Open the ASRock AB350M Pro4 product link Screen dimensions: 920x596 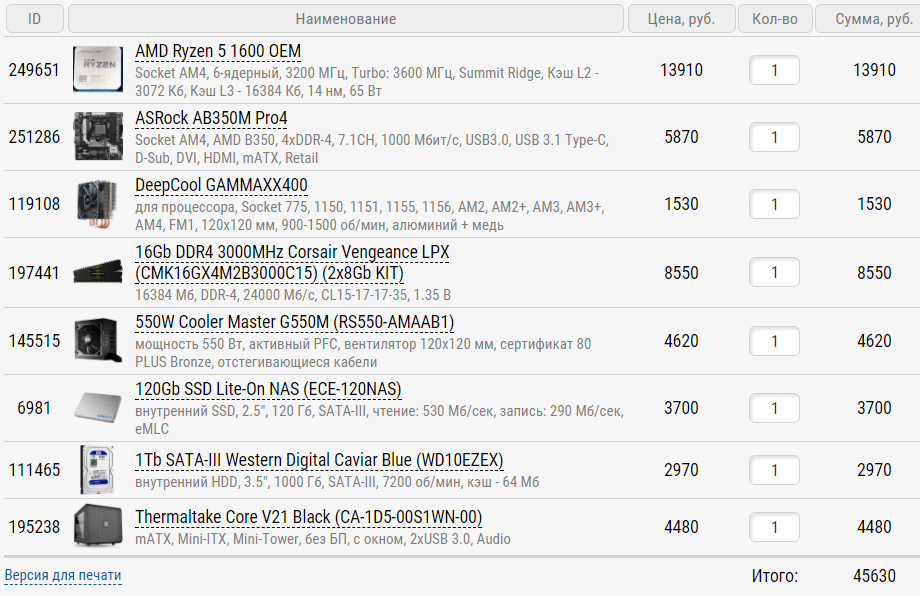tap(211, 118)
